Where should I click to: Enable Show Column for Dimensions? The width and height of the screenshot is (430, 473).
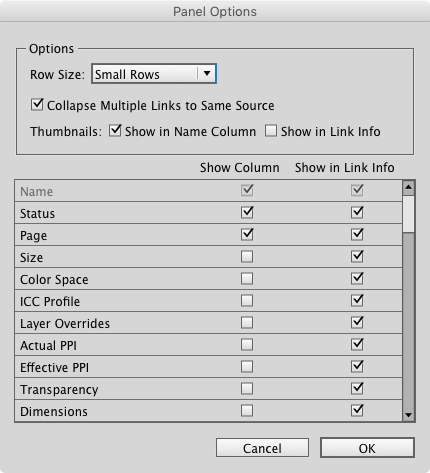(x=247, y=410)
